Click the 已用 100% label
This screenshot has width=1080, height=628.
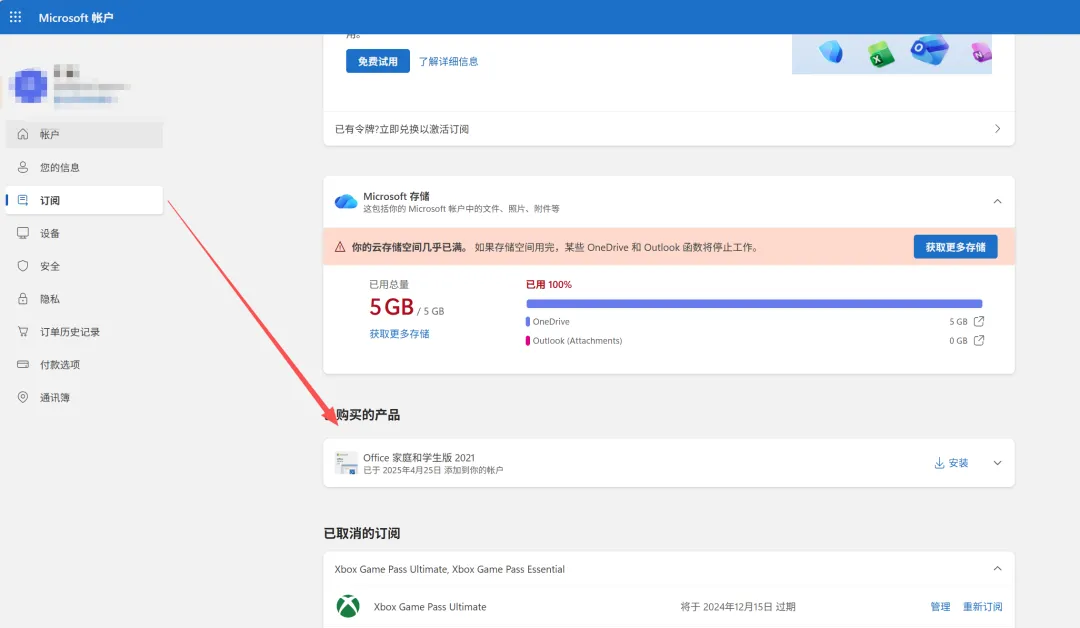549,284
